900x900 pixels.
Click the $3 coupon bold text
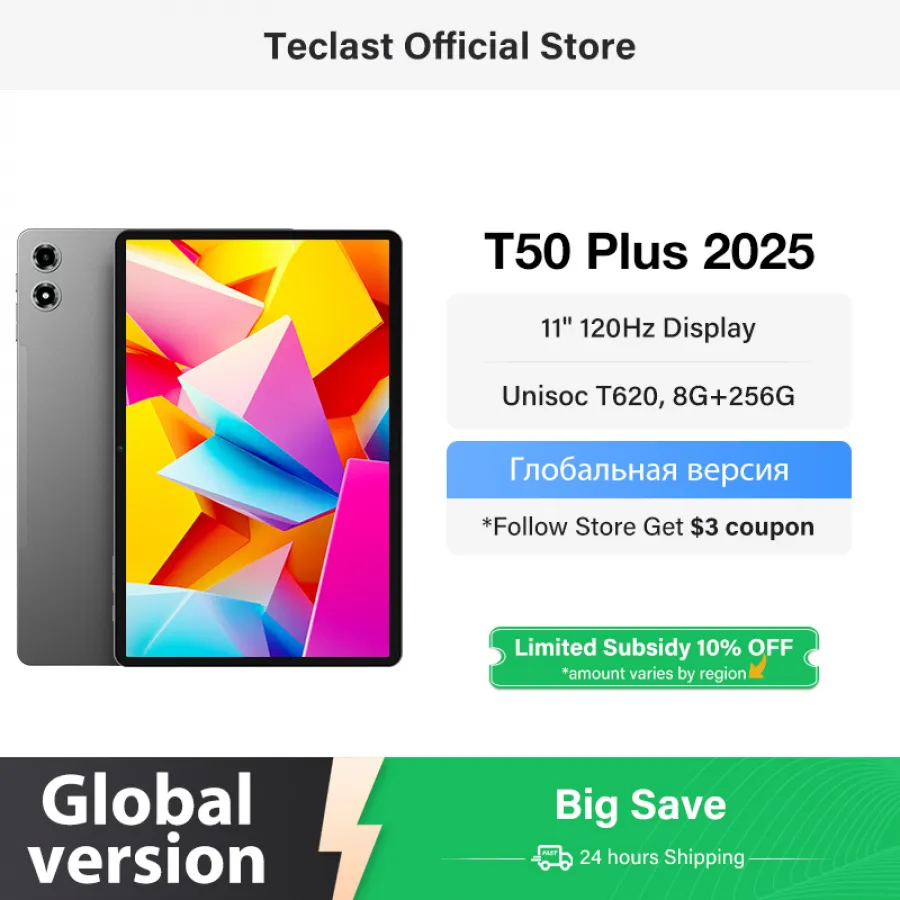[752, 526]
